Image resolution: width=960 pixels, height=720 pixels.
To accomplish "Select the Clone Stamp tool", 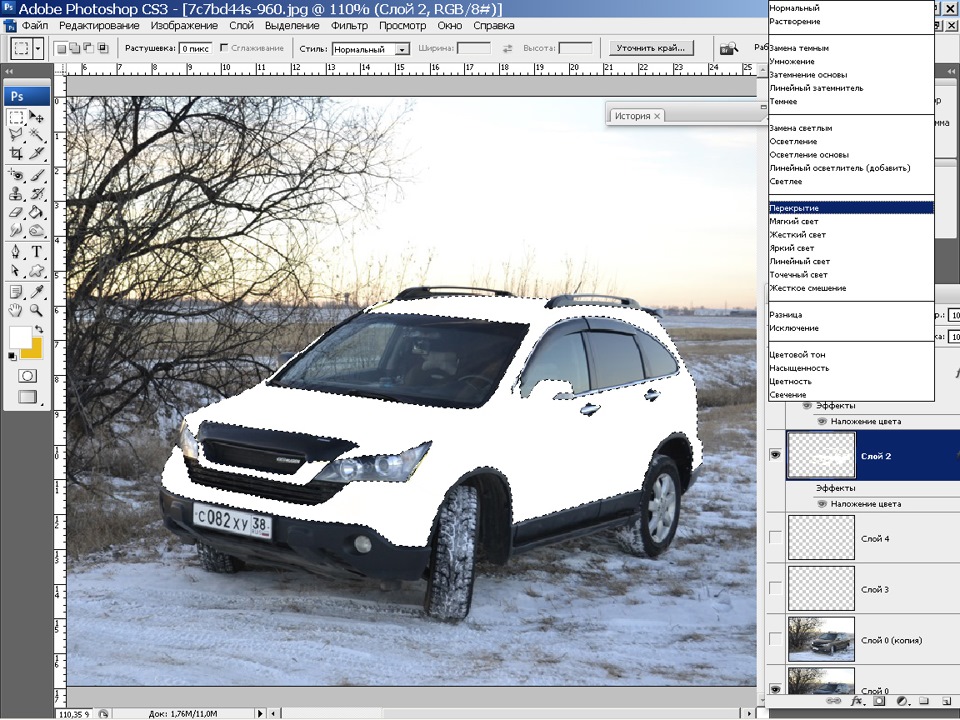I will [x=16, y=195].
